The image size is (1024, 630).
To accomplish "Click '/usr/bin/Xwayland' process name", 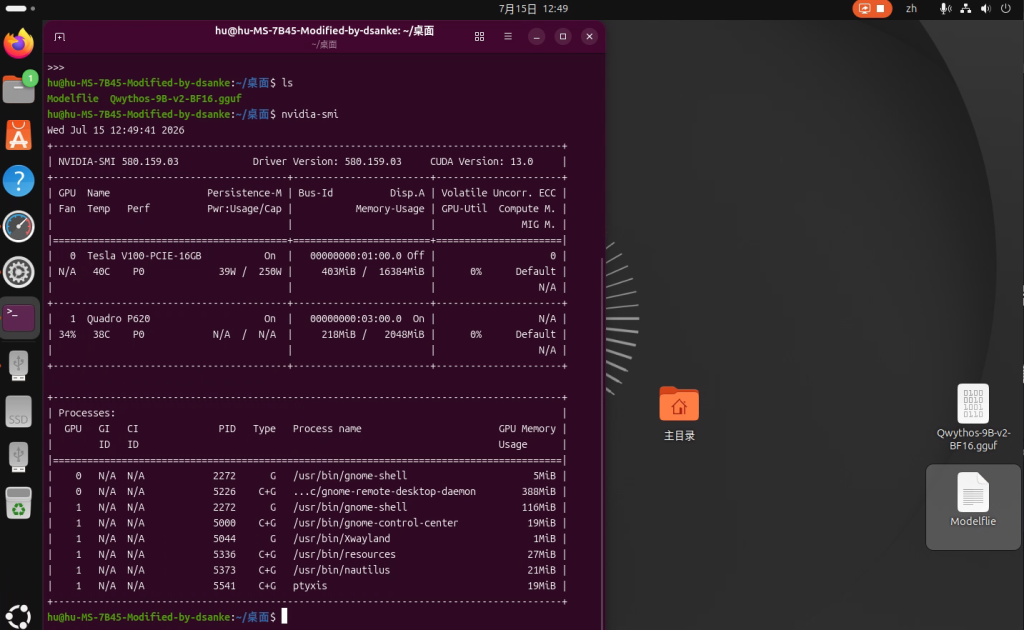I will pyautogui.click(x=342, y=539).
